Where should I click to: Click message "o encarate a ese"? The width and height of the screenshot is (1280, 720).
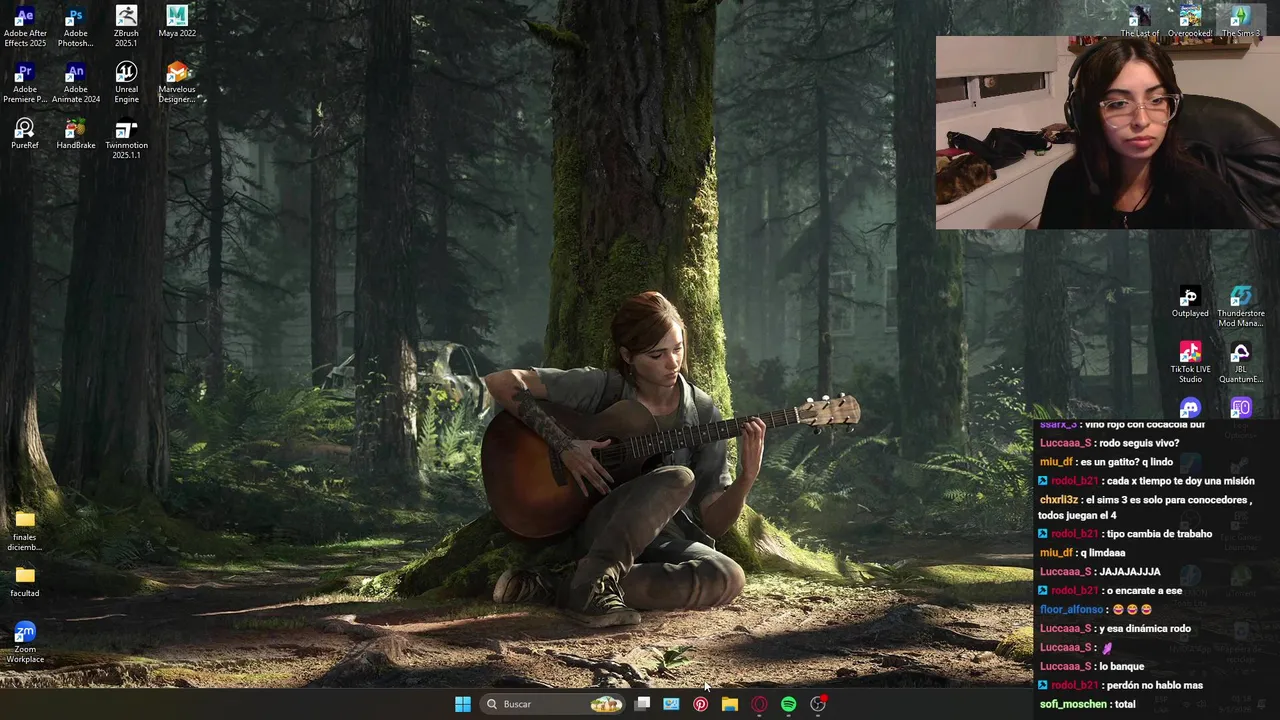point(1144,591)
